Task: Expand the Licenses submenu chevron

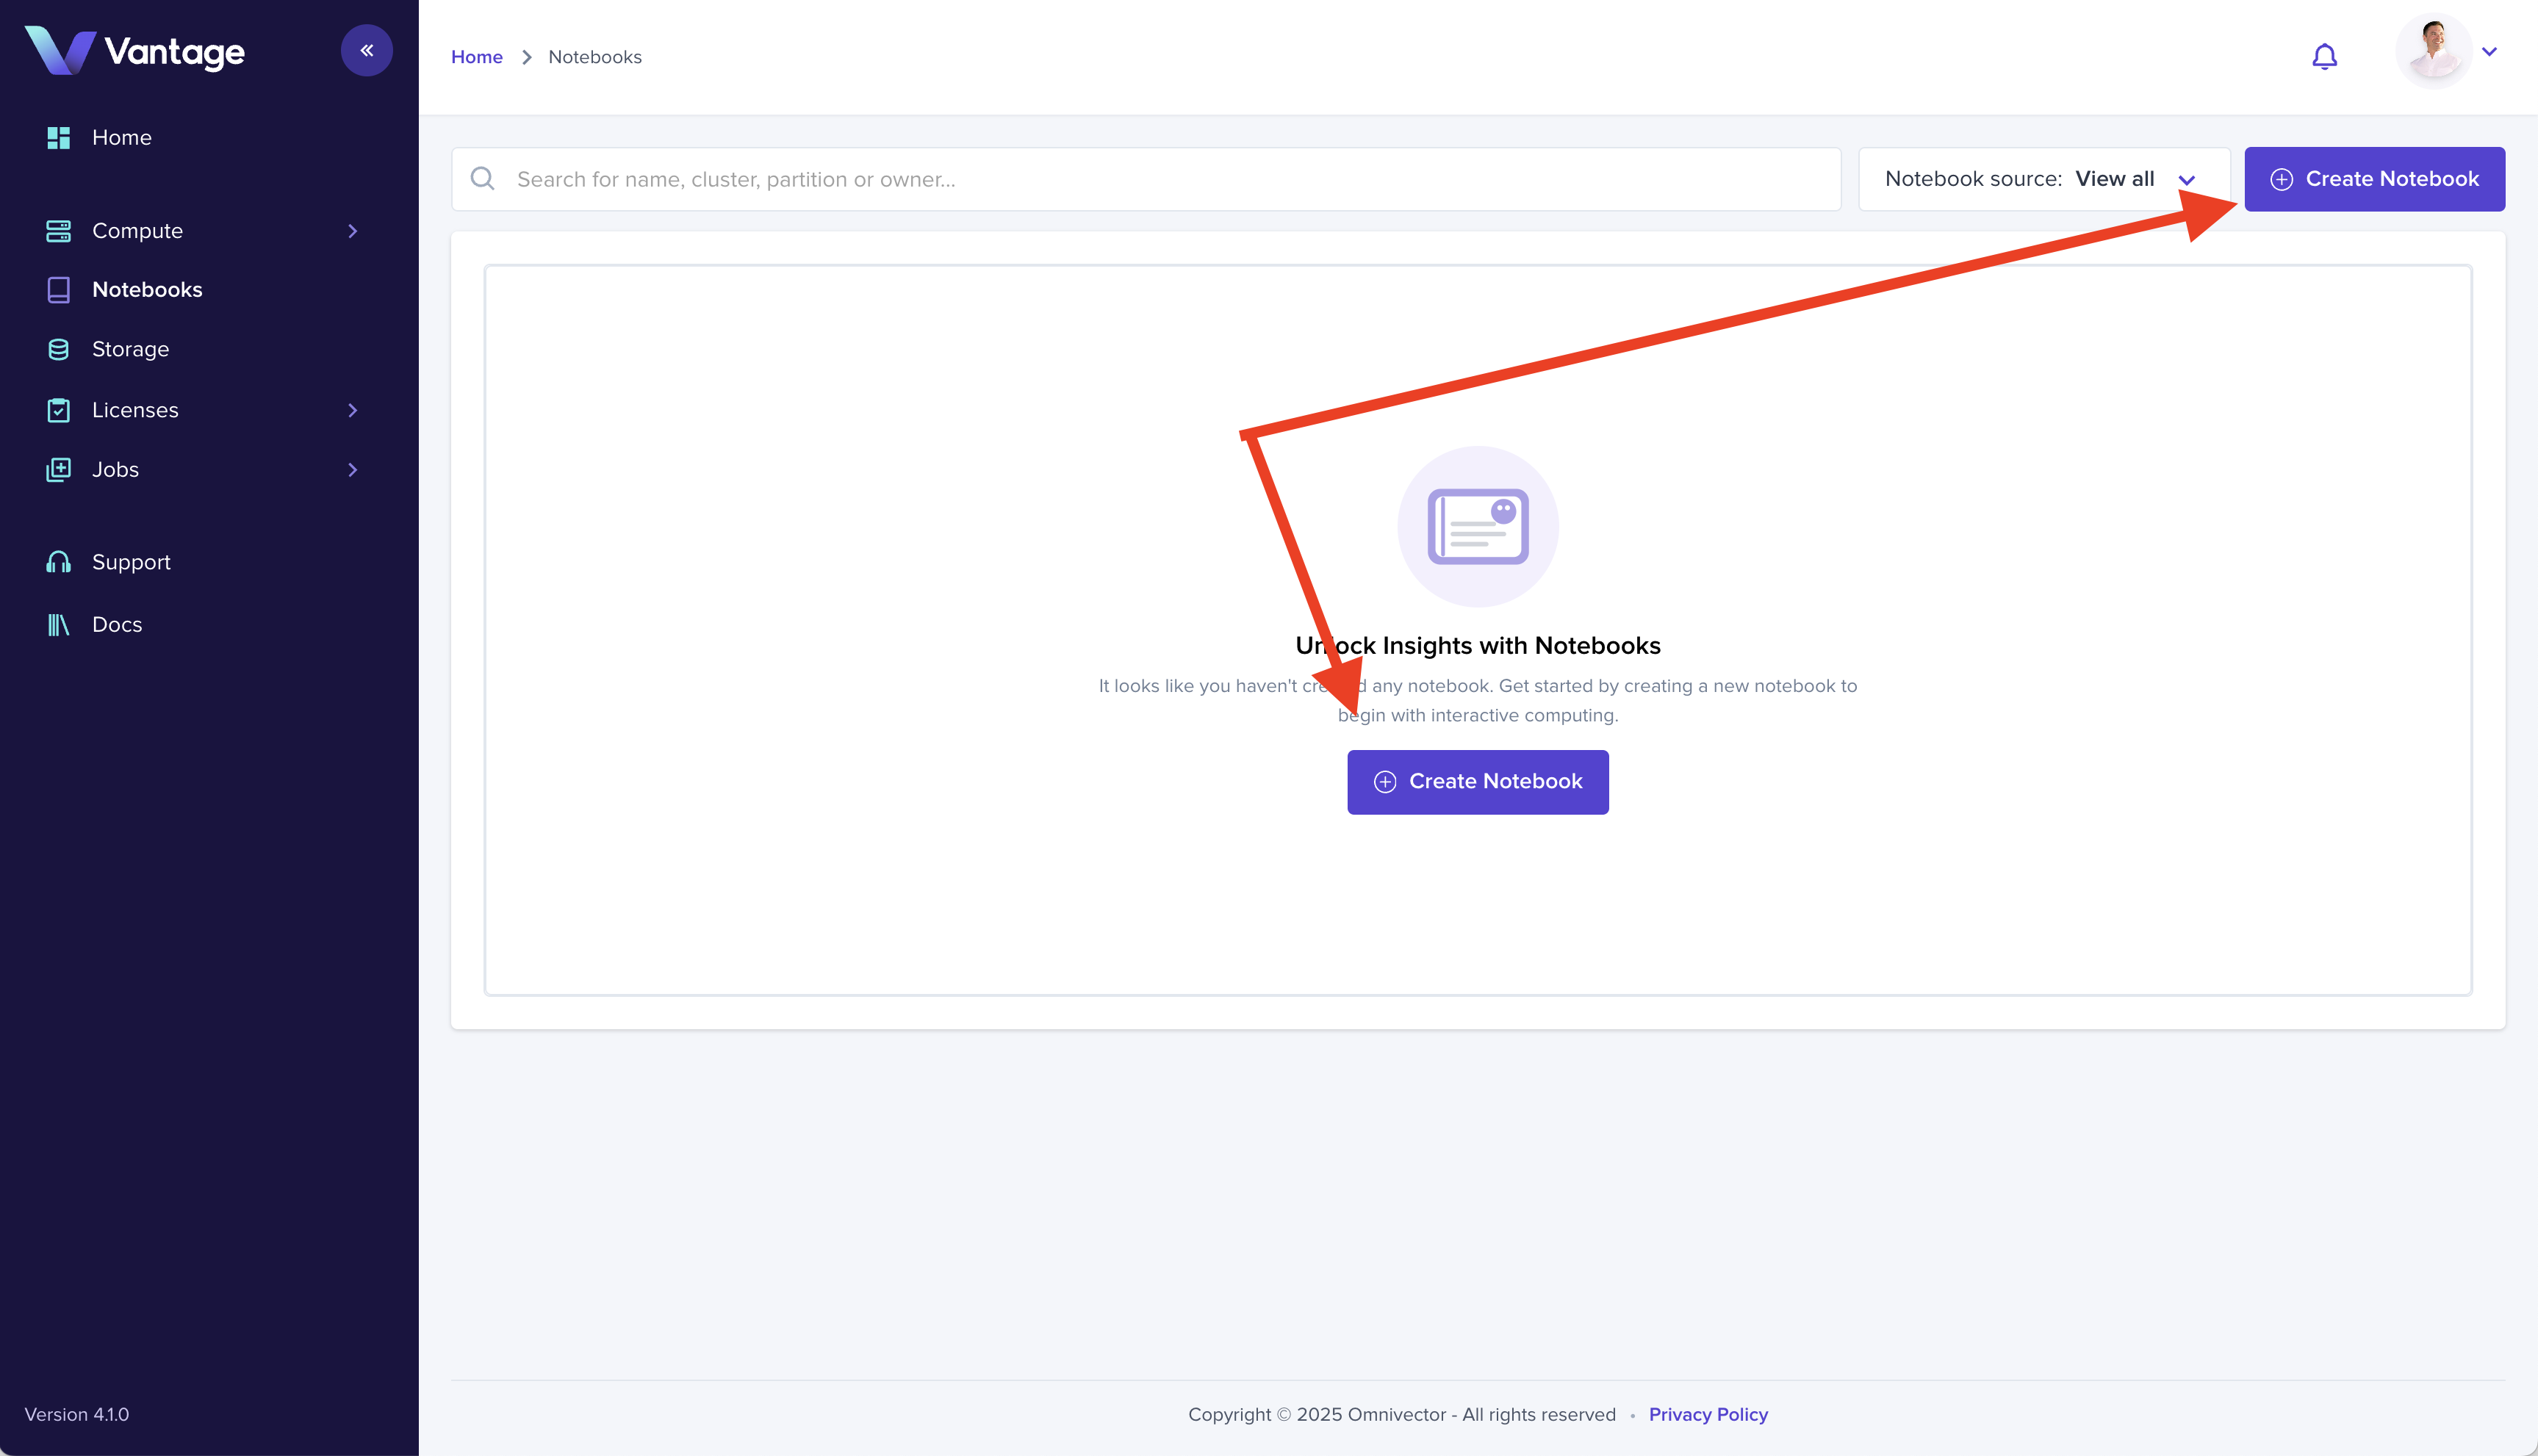Action: pyautogui.click(x=352, y=410)
